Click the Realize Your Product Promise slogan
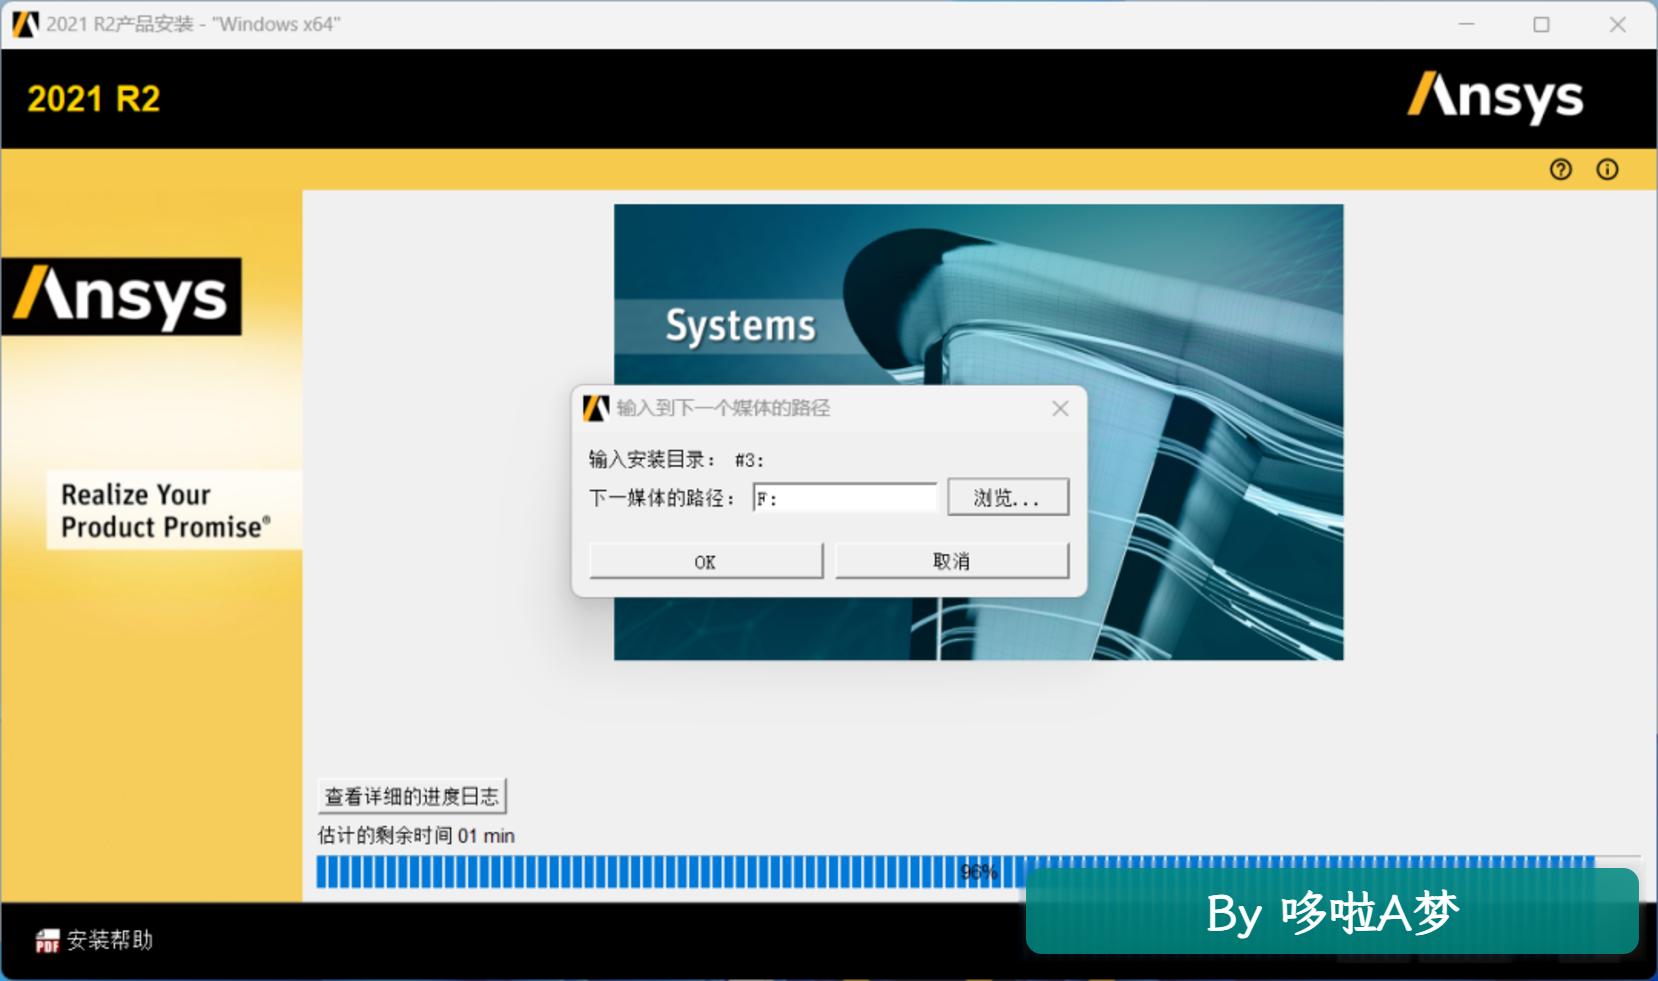1658x981 pixels. [x=165, y=511]
